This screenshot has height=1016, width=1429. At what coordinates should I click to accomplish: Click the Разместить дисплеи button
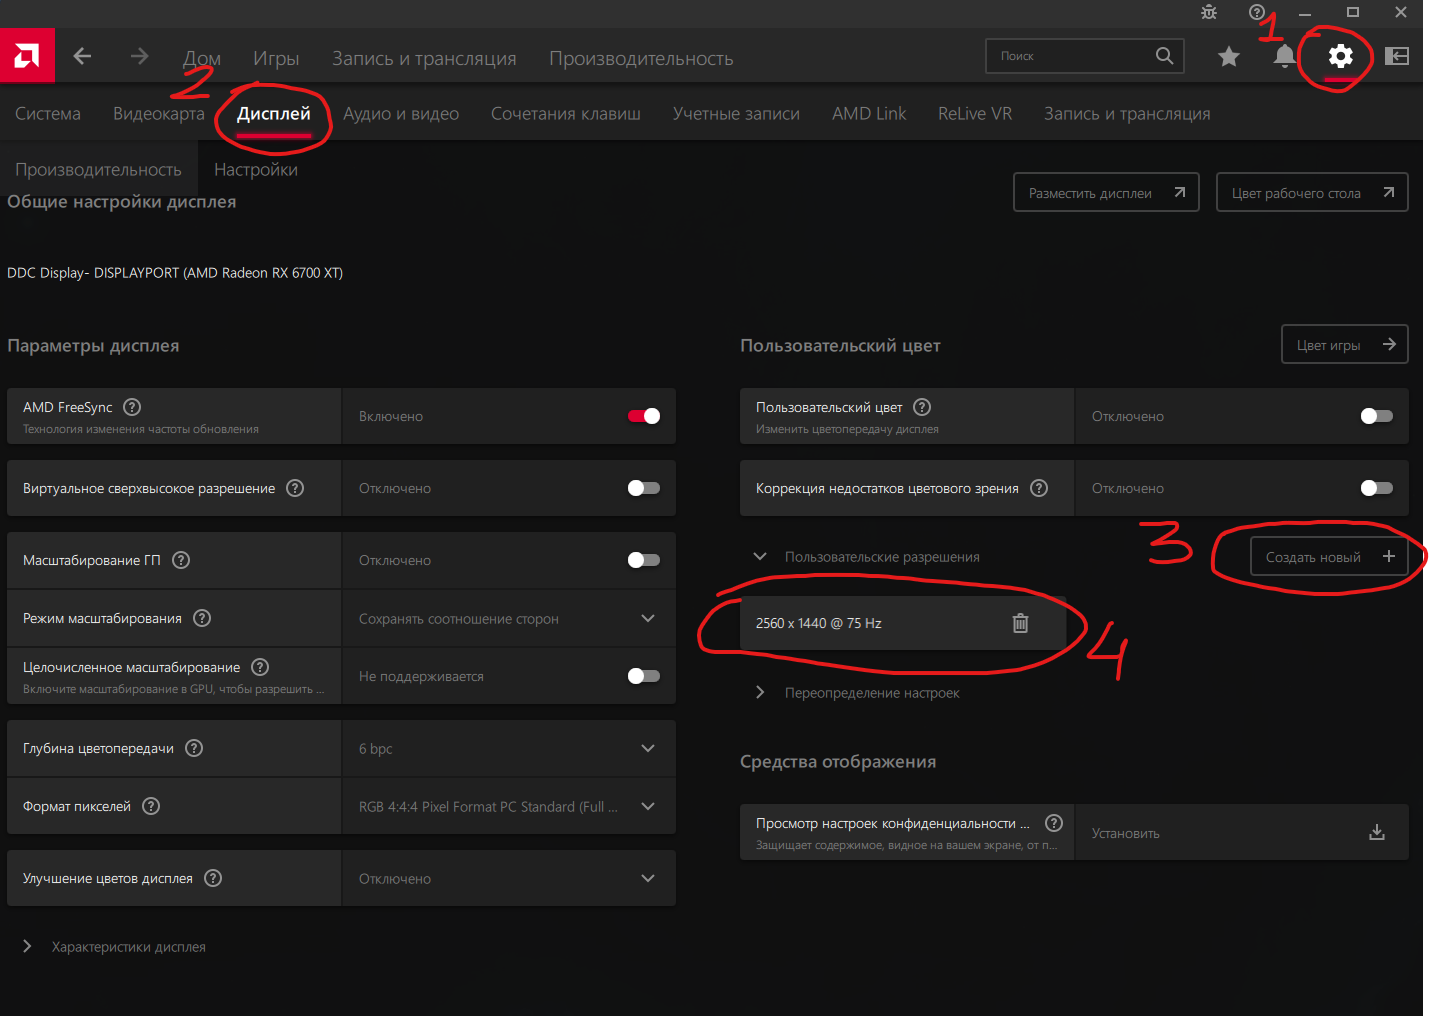click(1106, 193)
